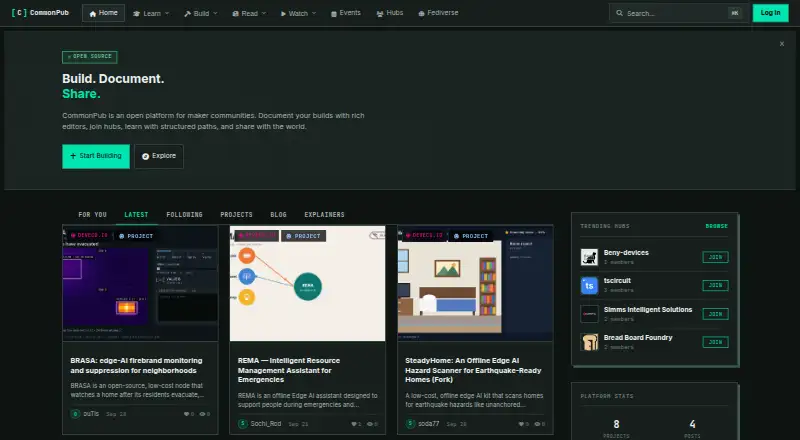Switch to the Blog tab
The width and height of the screenshot is (800, 440).
[x=279, y=215]
